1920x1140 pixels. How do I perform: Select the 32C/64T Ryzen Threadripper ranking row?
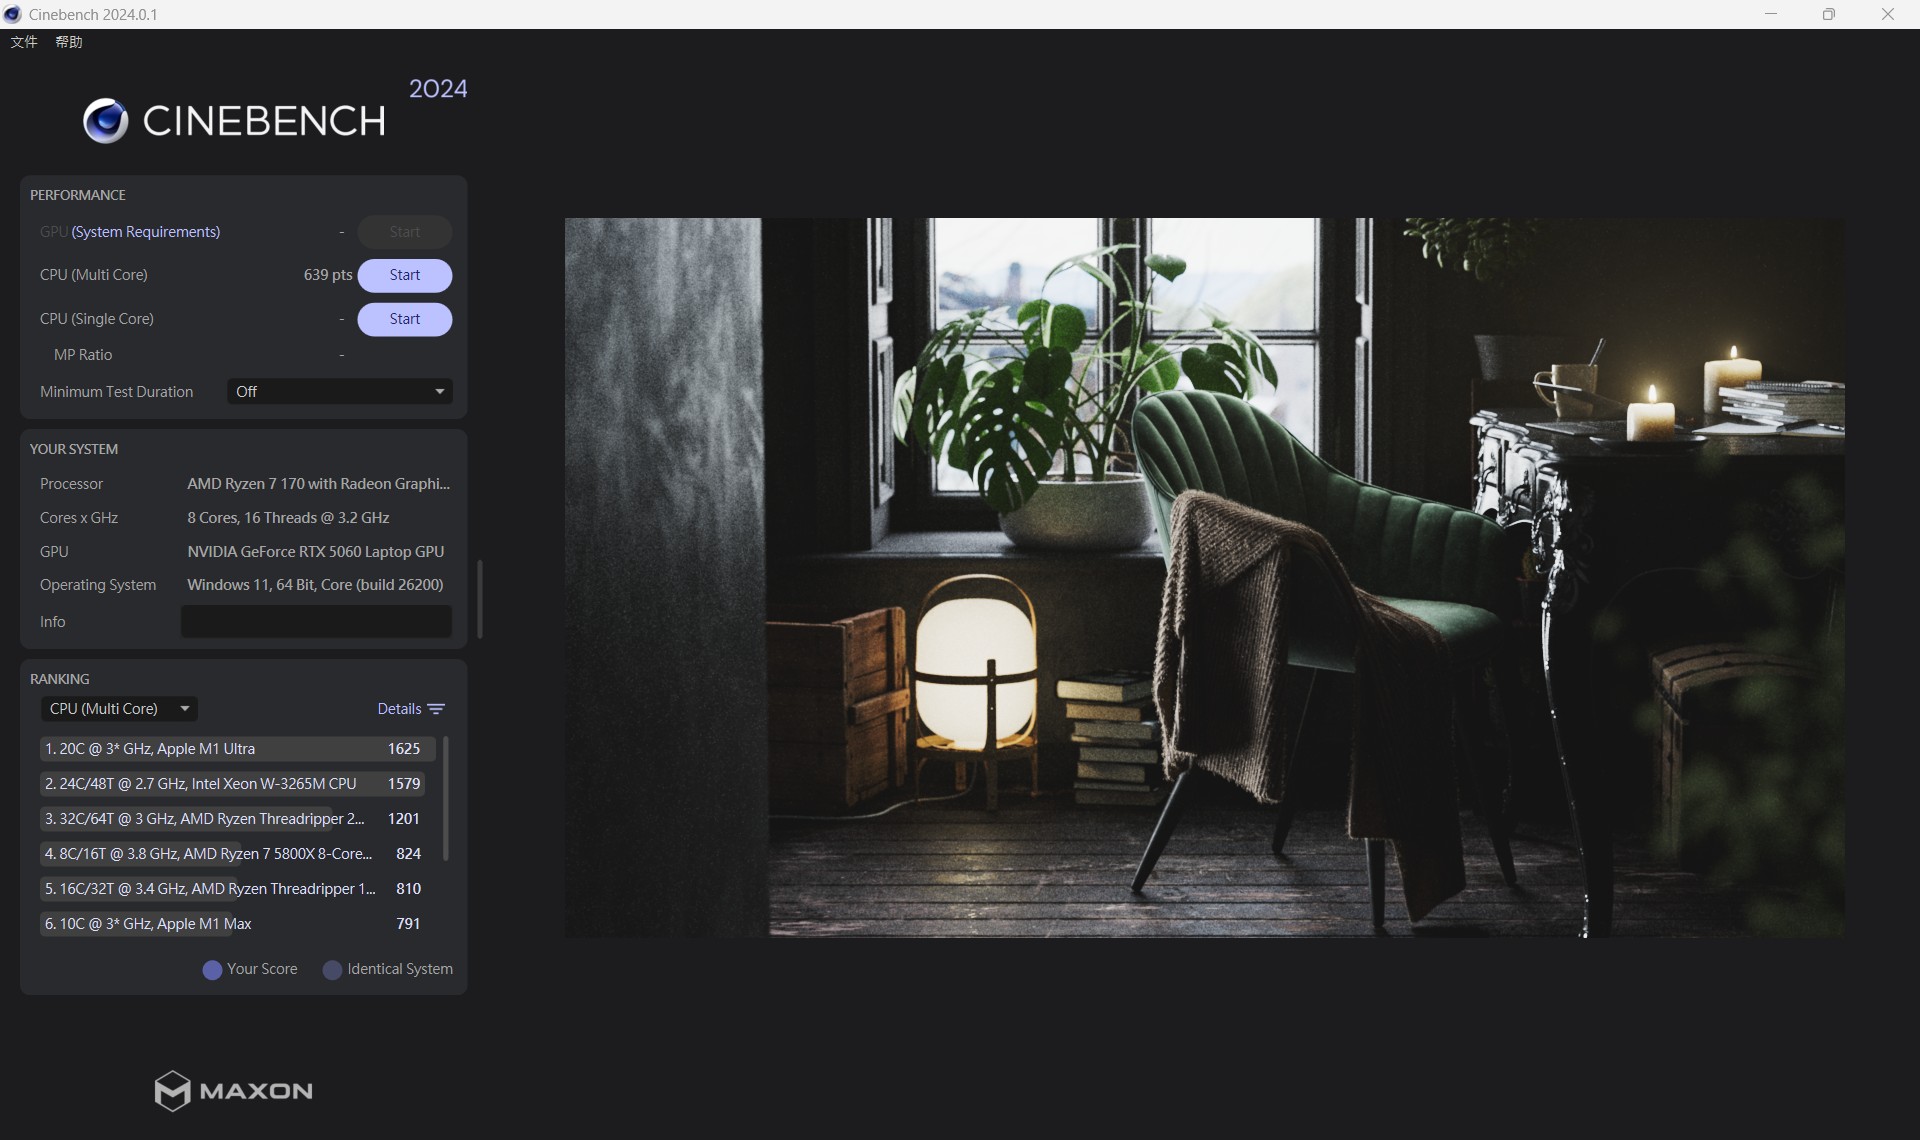(x=238, y=819)
